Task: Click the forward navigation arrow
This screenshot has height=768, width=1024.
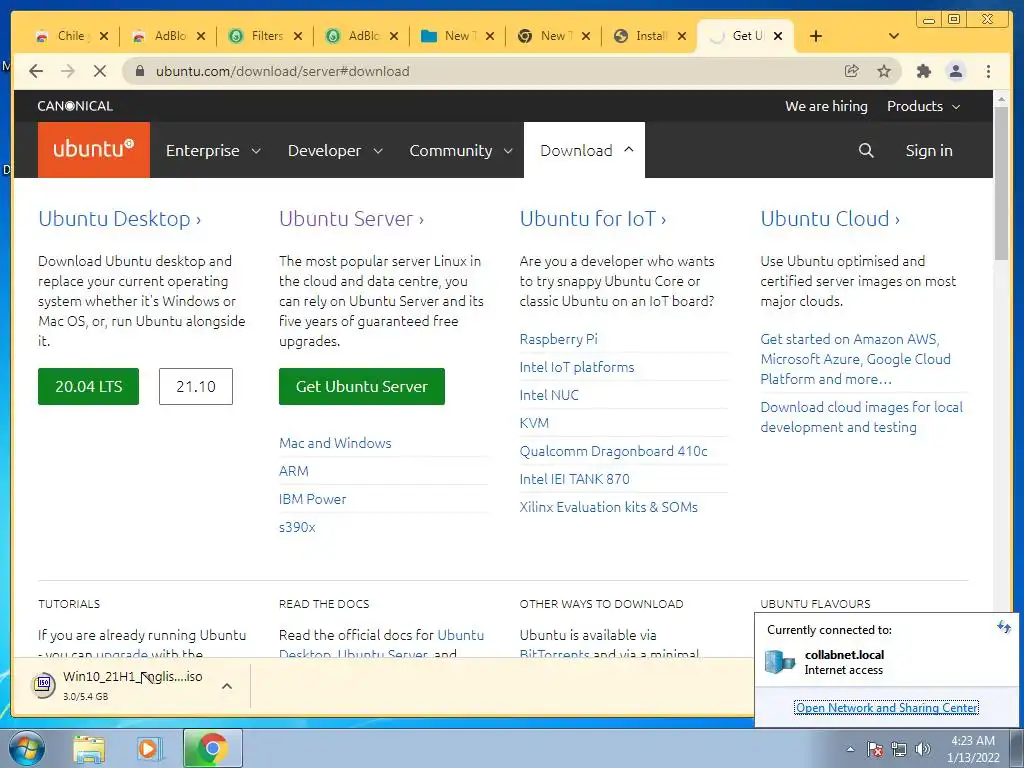Action: (x=68, y=71)
